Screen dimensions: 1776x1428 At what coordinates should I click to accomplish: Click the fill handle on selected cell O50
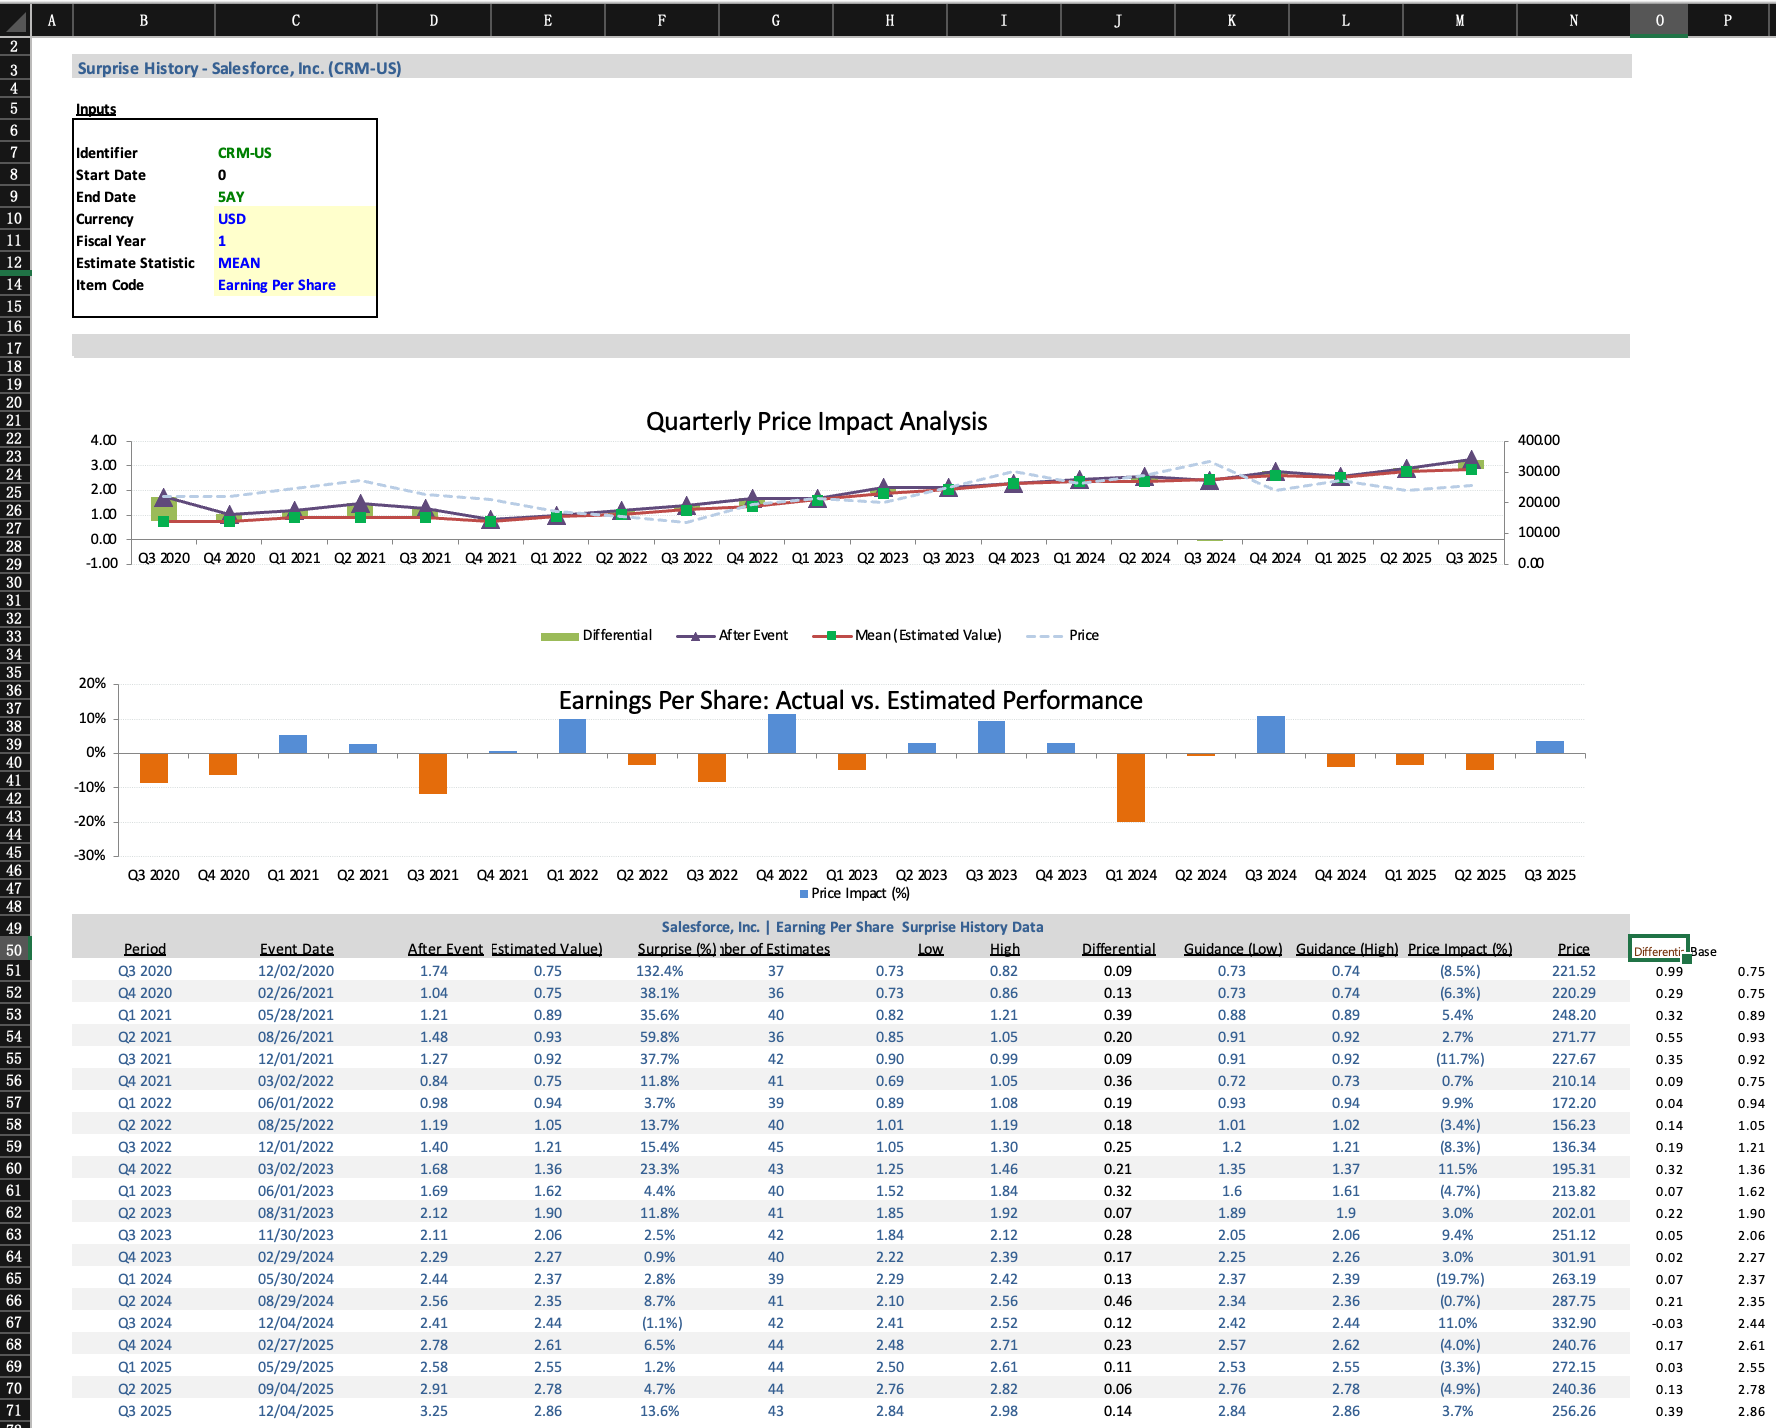[x=1687, y=959]
